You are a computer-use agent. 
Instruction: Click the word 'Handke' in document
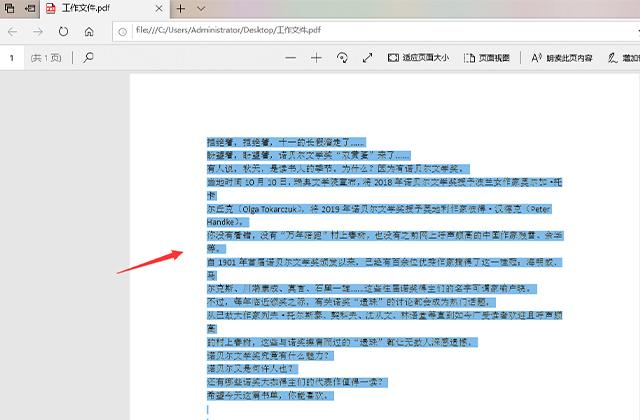point(220,222)
